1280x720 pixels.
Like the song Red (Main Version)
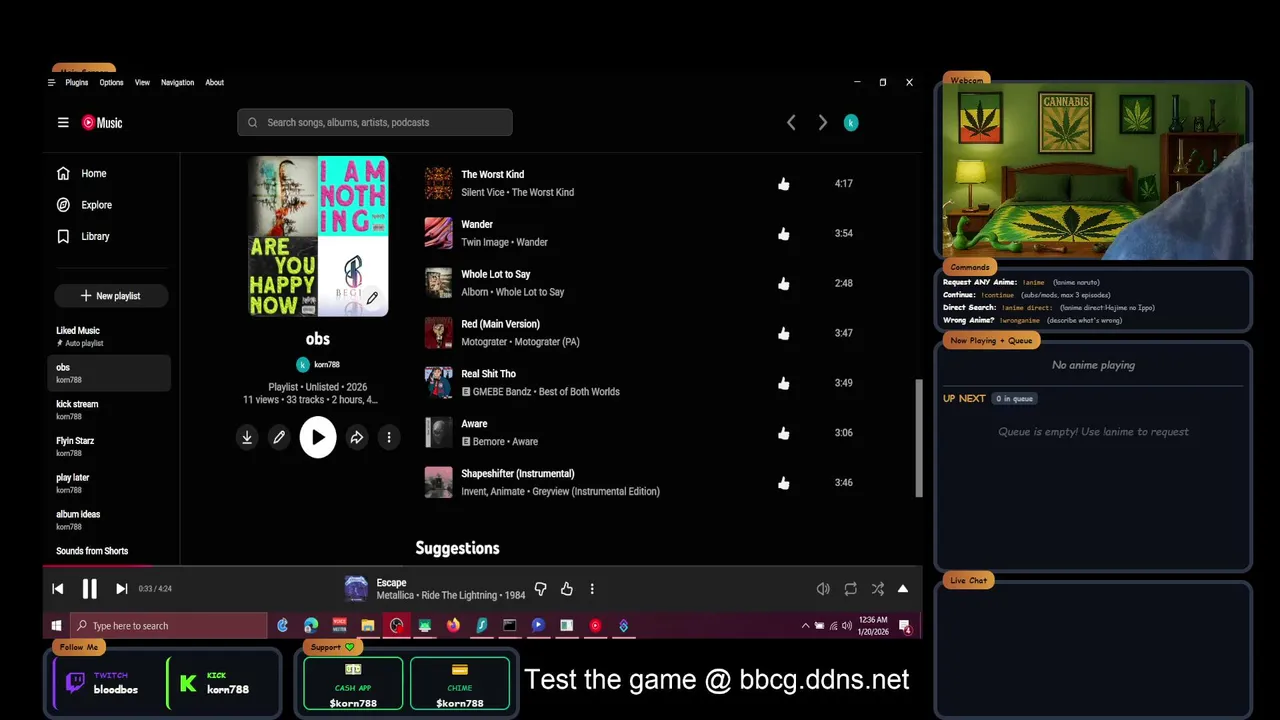784,334
